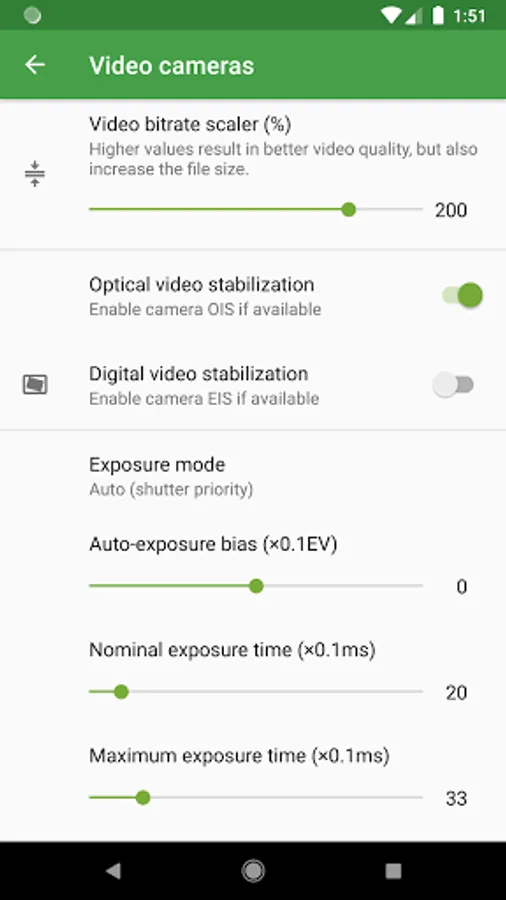
Task: Click the Video bitrate scaler slider handle
Action: click(348, 210)
